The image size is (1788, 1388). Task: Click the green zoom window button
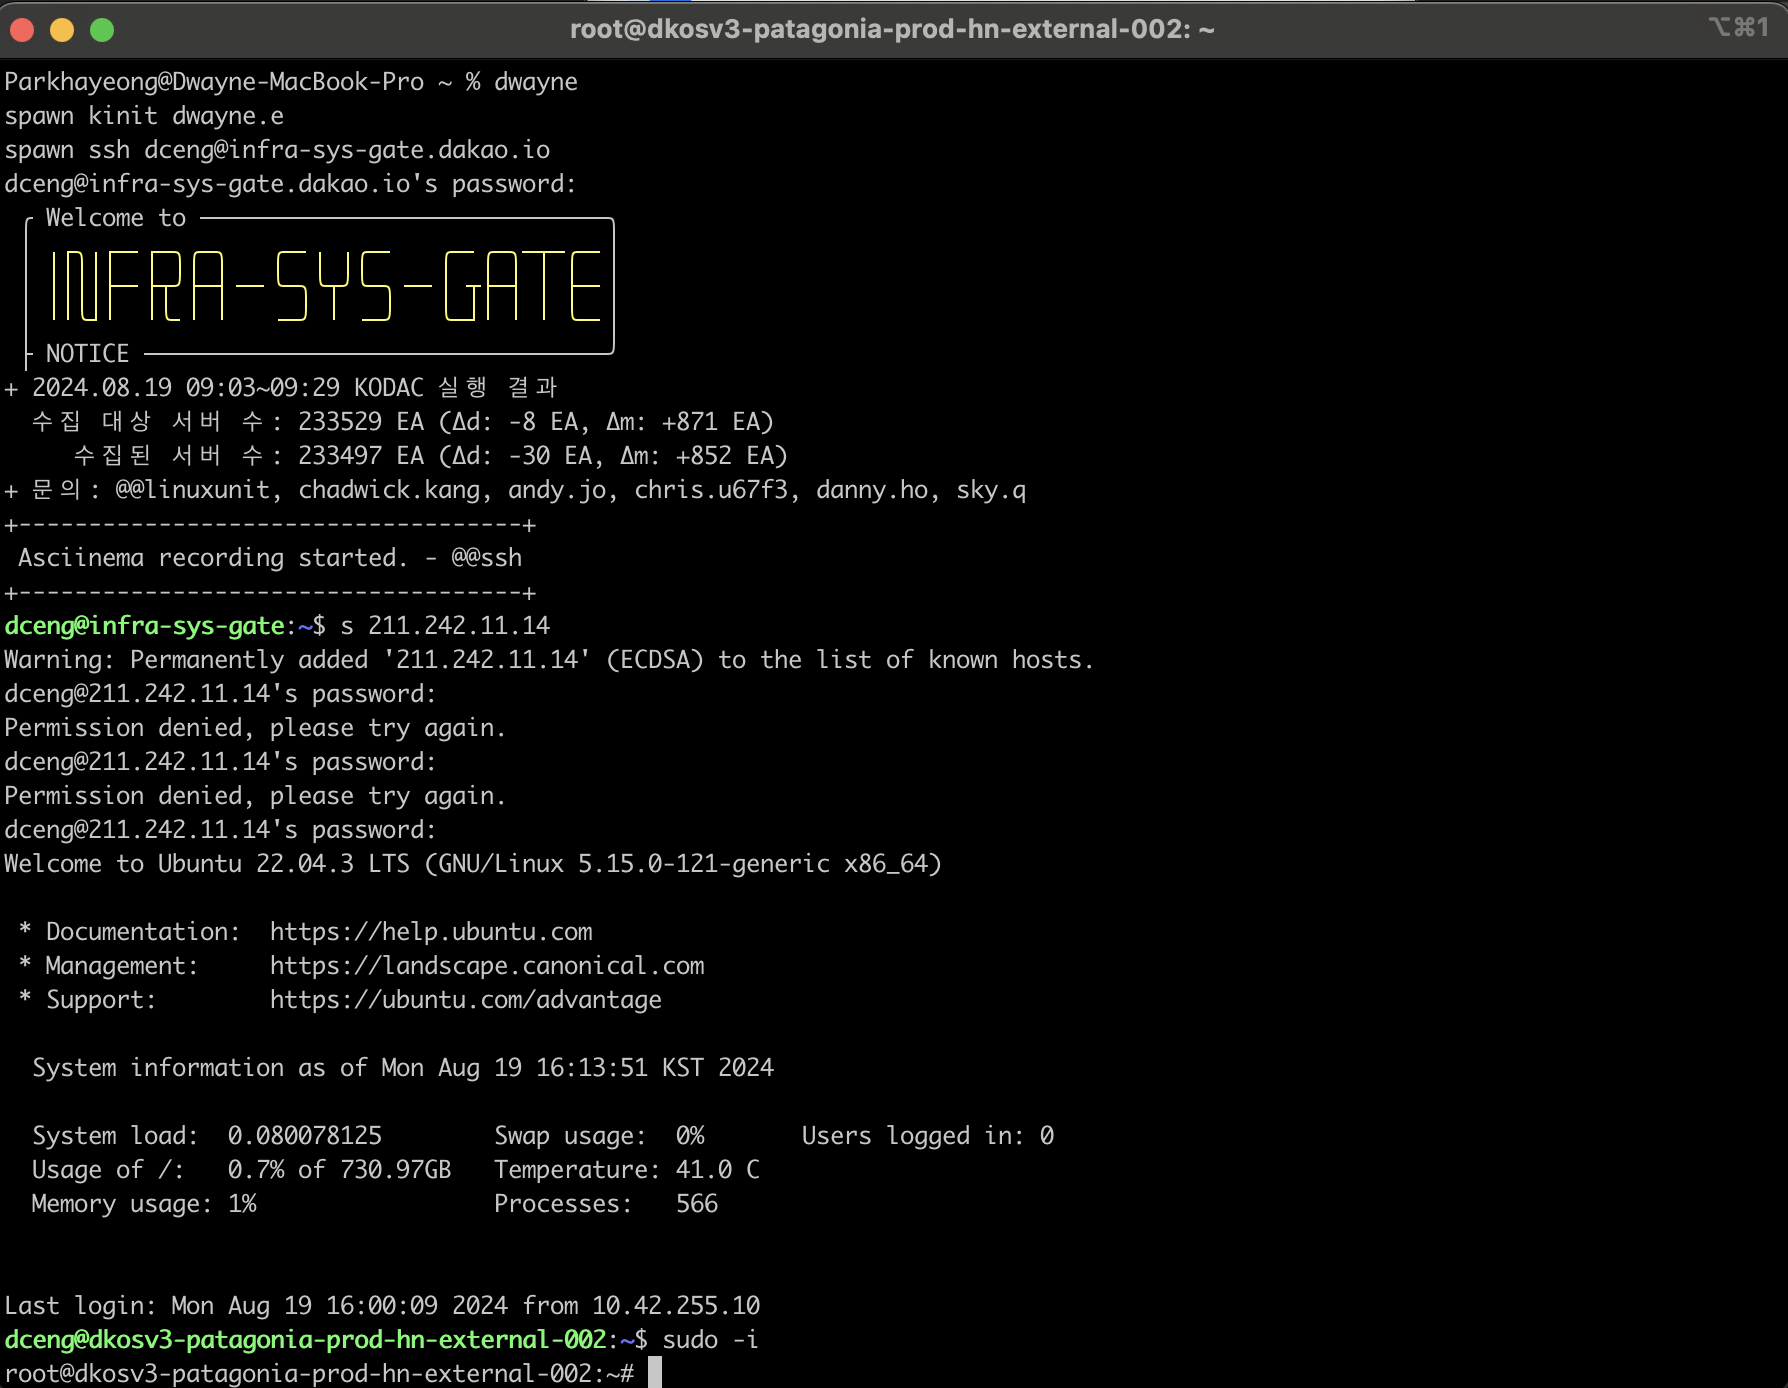tap(102, 30)
